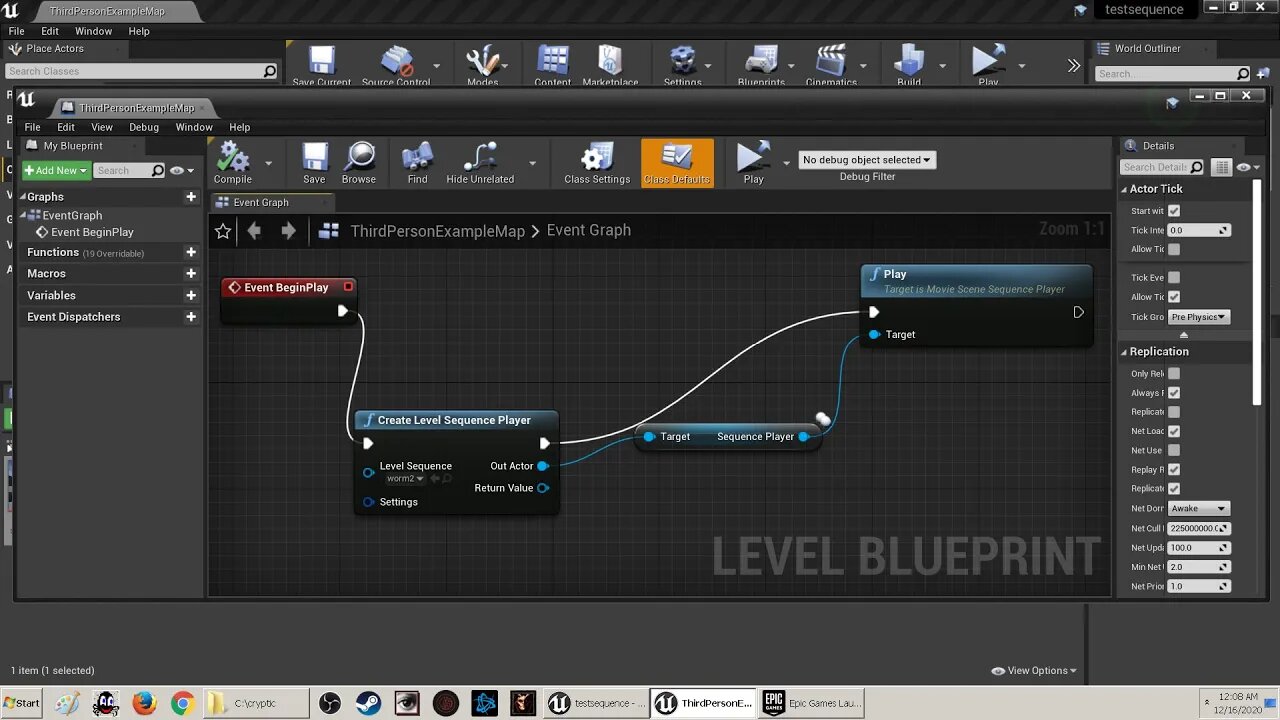Open Content browser from main toolbar
The image size is (1280, 720).
click(x=552, y=66)
